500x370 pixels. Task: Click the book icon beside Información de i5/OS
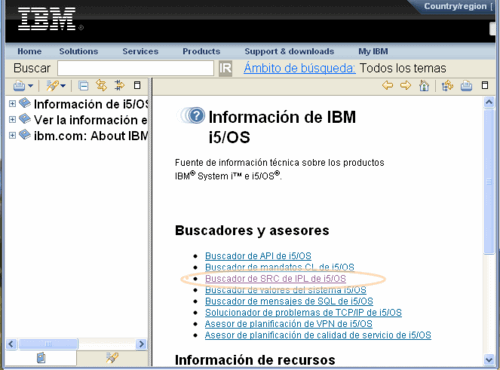(x=25, y=103)
